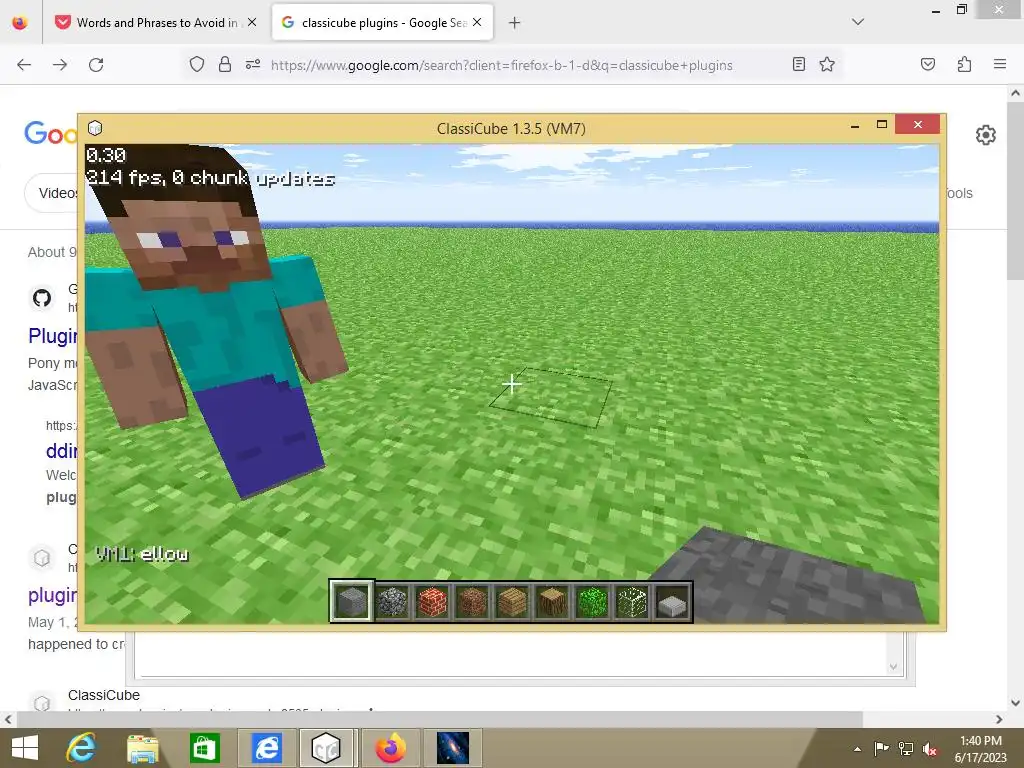Open Google logo link in Firefox

tap(50, 133)
